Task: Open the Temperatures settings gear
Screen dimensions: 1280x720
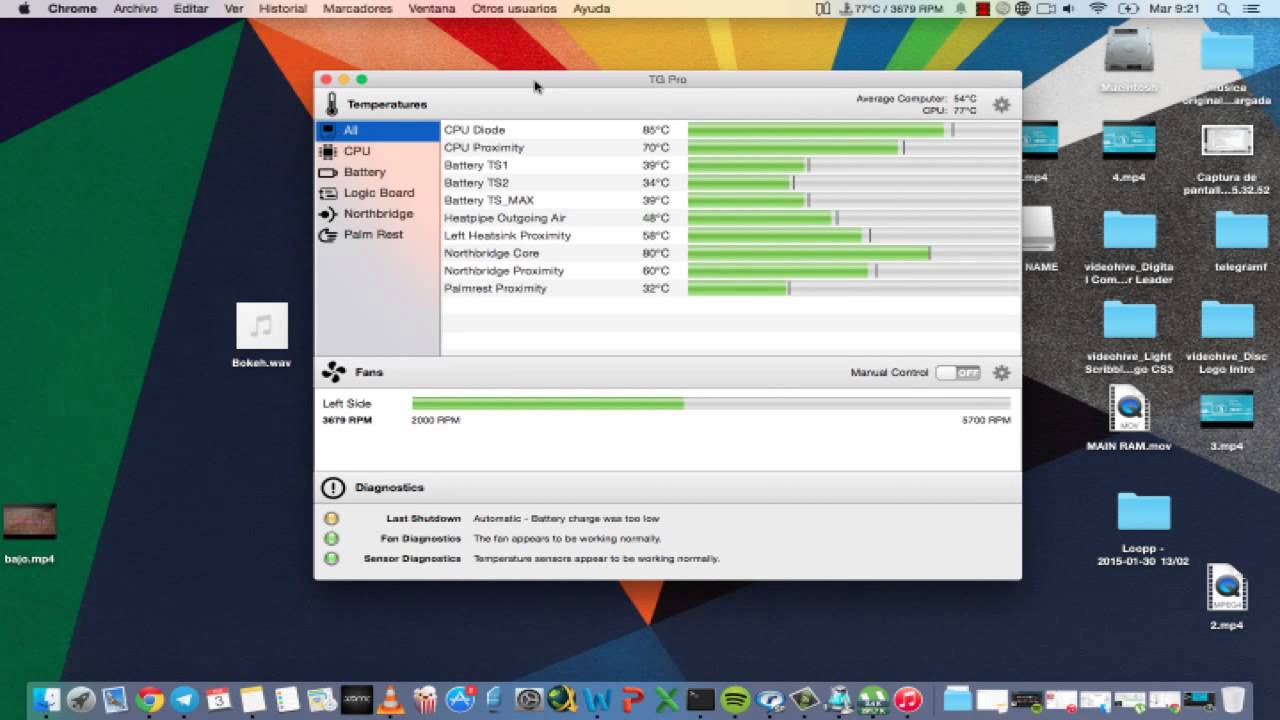Action: click(1001, 105)
